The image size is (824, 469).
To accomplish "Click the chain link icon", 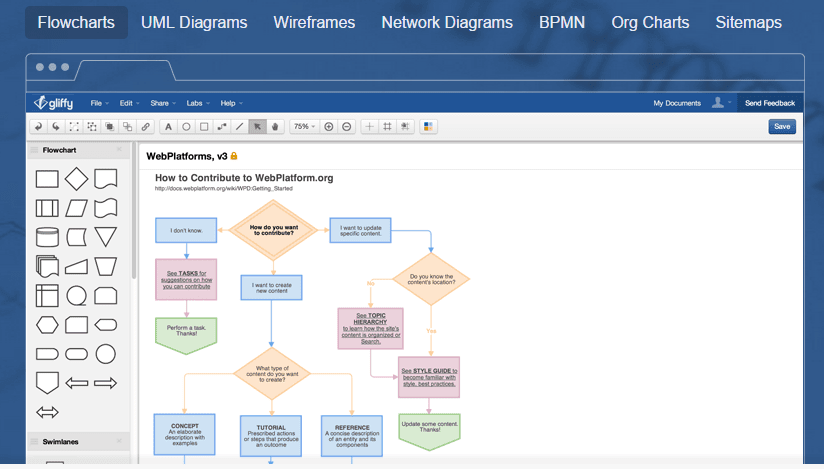I will [x=146, y=127].
